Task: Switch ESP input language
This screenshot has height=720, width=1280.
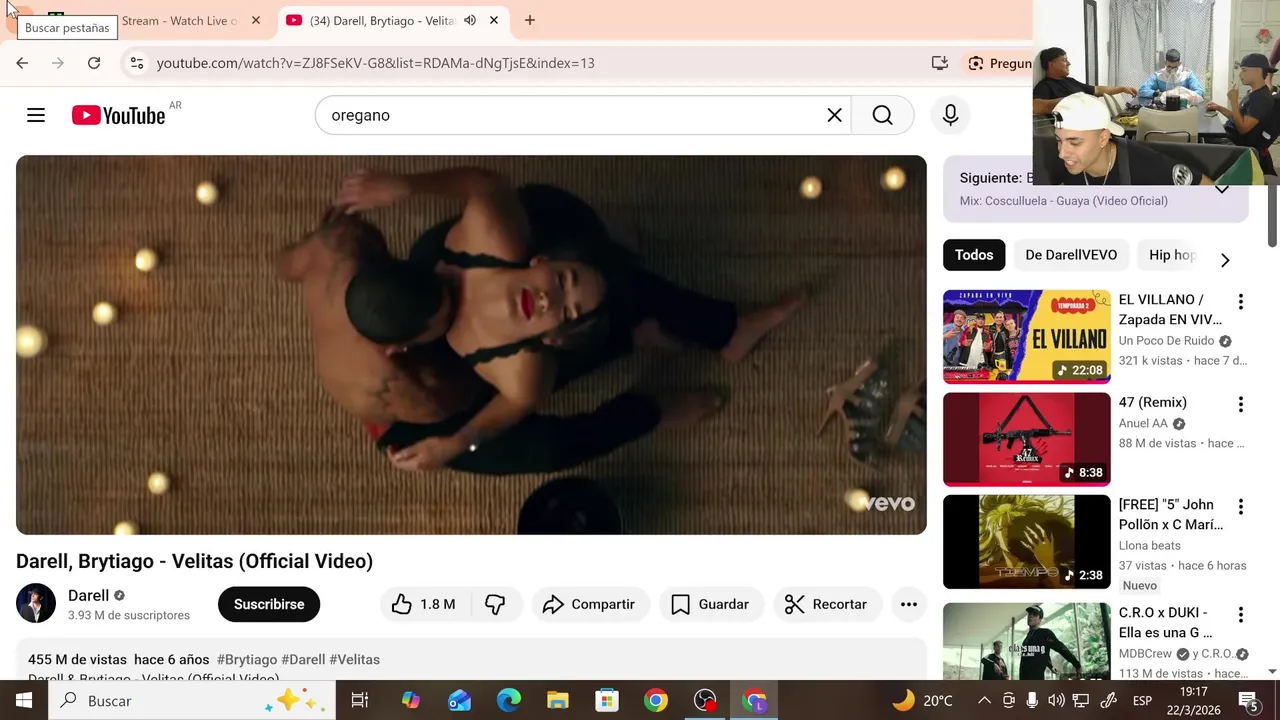Action: [1142, 701]
